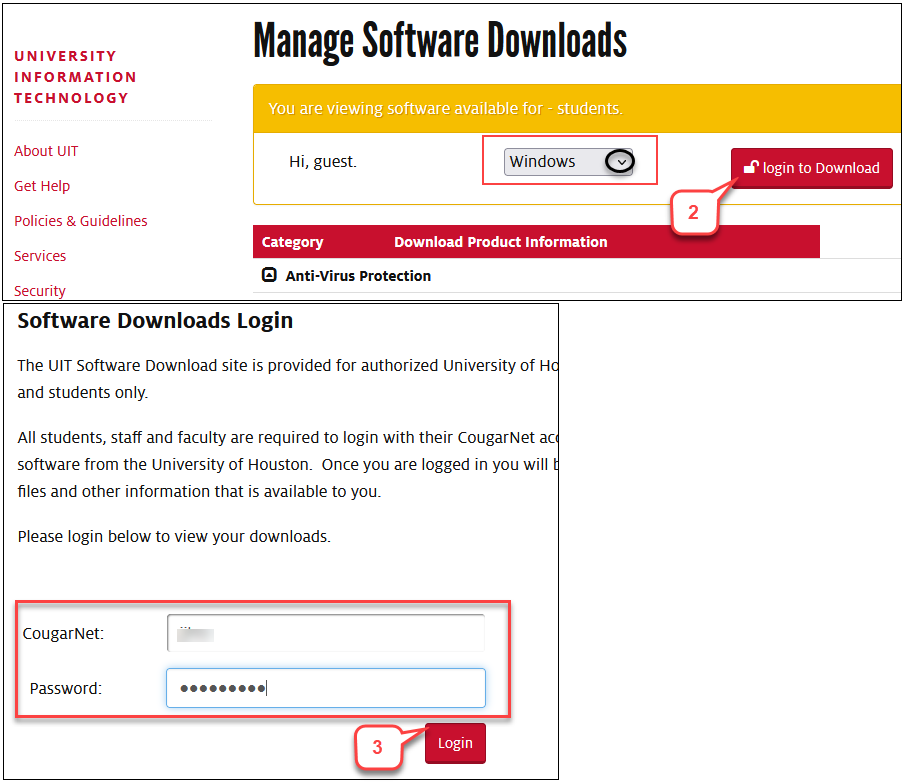Open the Security sidebar link
The image size is (905, 784).
click(40, 291)
